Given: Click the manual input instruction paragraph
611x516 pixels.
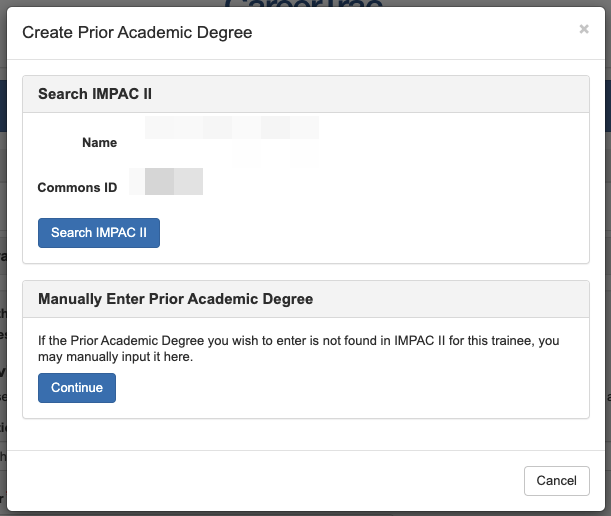Looking at the screenshot, I should (x=298, y=348).
